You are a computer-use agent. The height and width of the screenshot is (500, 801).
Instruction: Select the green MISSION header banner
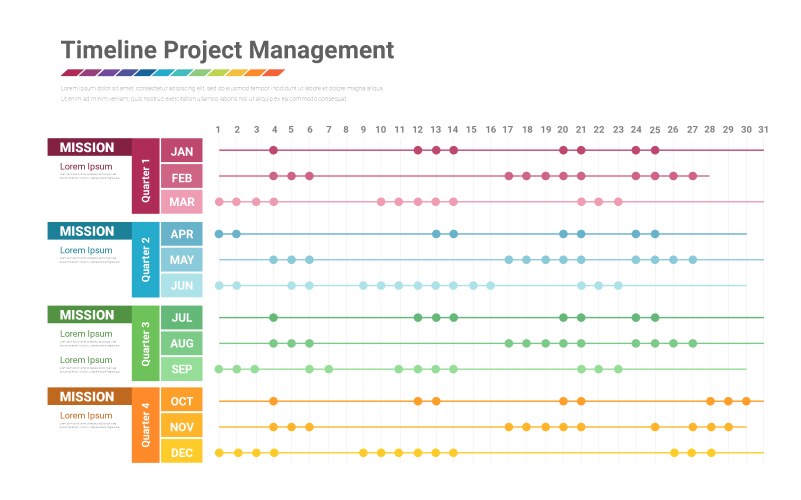90,315
